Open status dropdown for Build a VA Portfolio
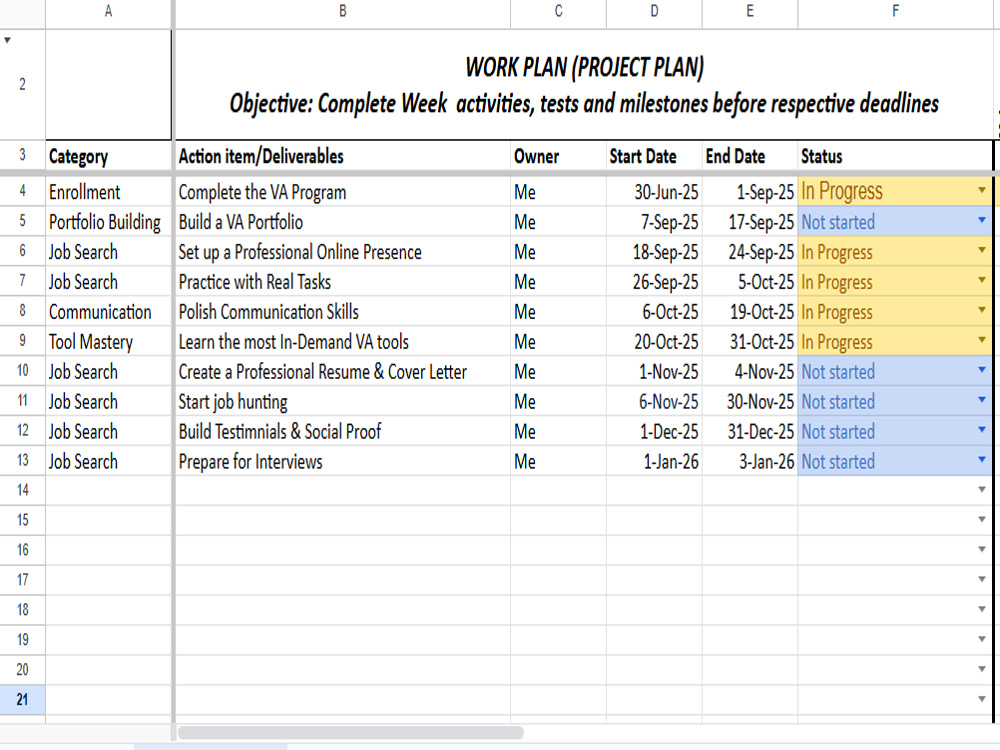Viewport: 1000px width, 750px height. (982, 221)
